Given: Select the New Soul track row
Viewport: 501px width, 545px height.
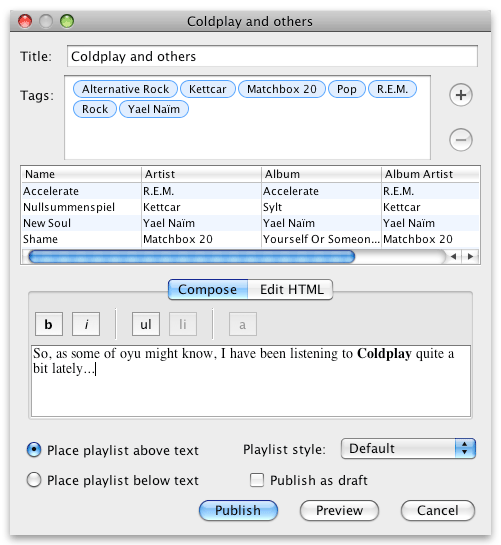Looking at the screenshot, I should (251, 223).
